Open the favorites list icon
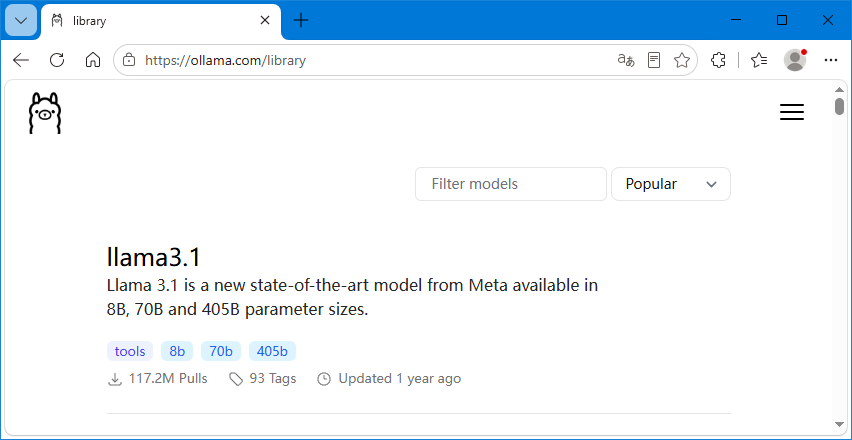Screen dimensions: 852x440 pos(759,60)
